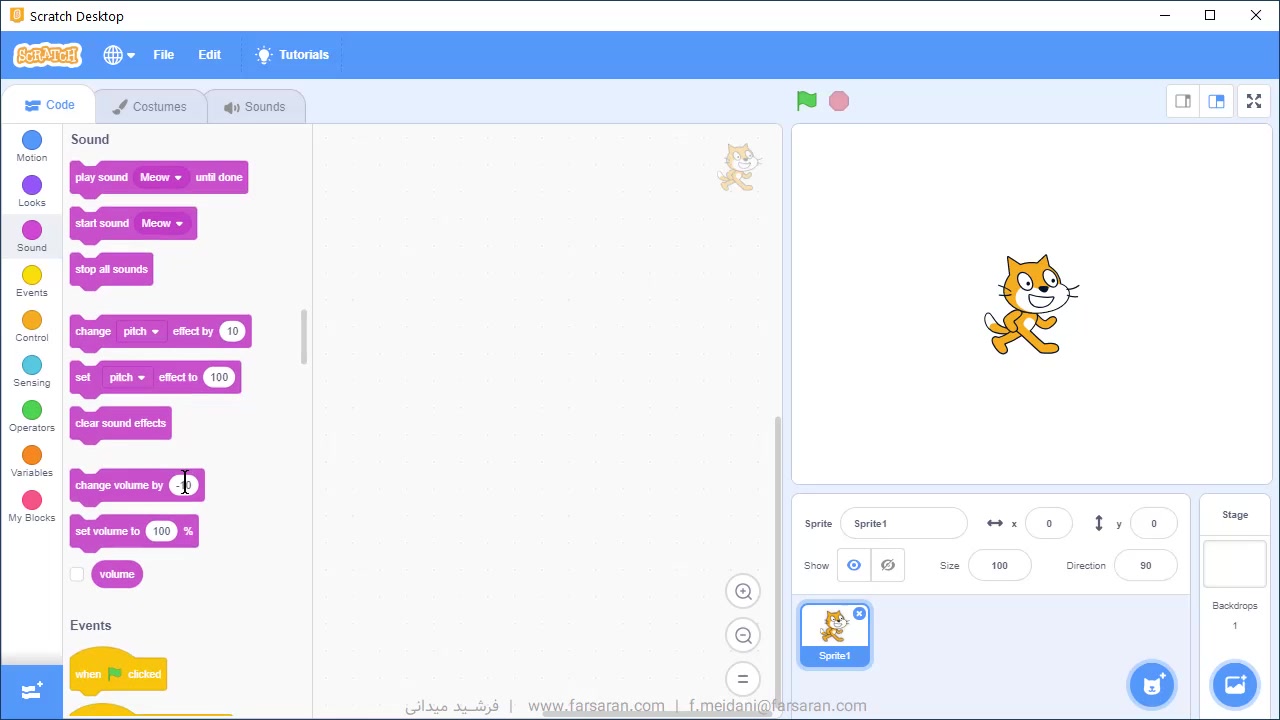Image resolution: width=1280 pixels, height=720 pixels.
Task: Switch to the Code tab
Action: click(49, 105)
